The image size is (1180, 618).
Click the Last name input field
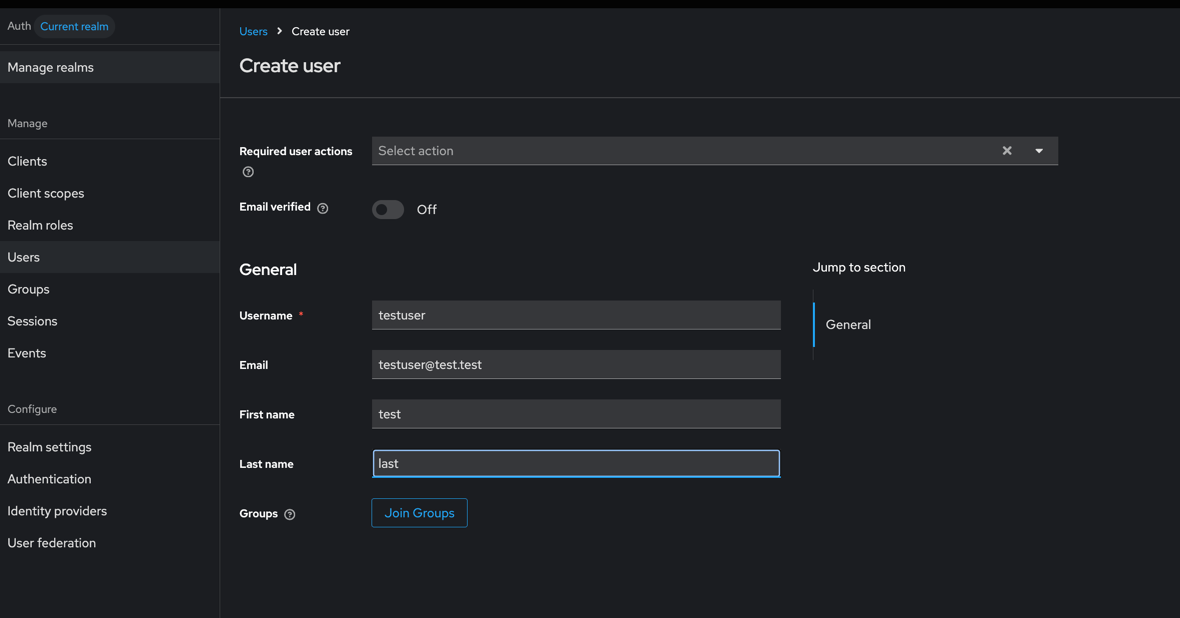click(x=576, y=464)
